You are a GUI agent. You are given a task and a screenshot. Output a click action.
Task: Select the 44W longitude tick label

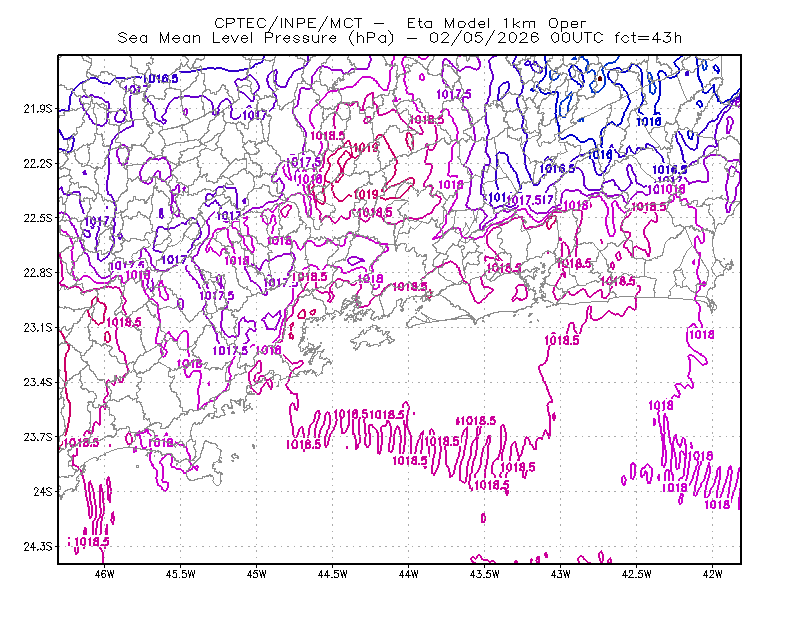coord(409,574)
